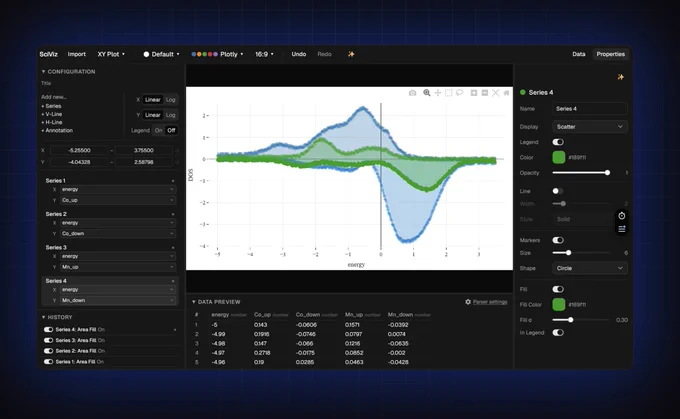Open the marker Shape Circle dropdown
The height and width of the screenshot is (419, 680).
(590, 268)
